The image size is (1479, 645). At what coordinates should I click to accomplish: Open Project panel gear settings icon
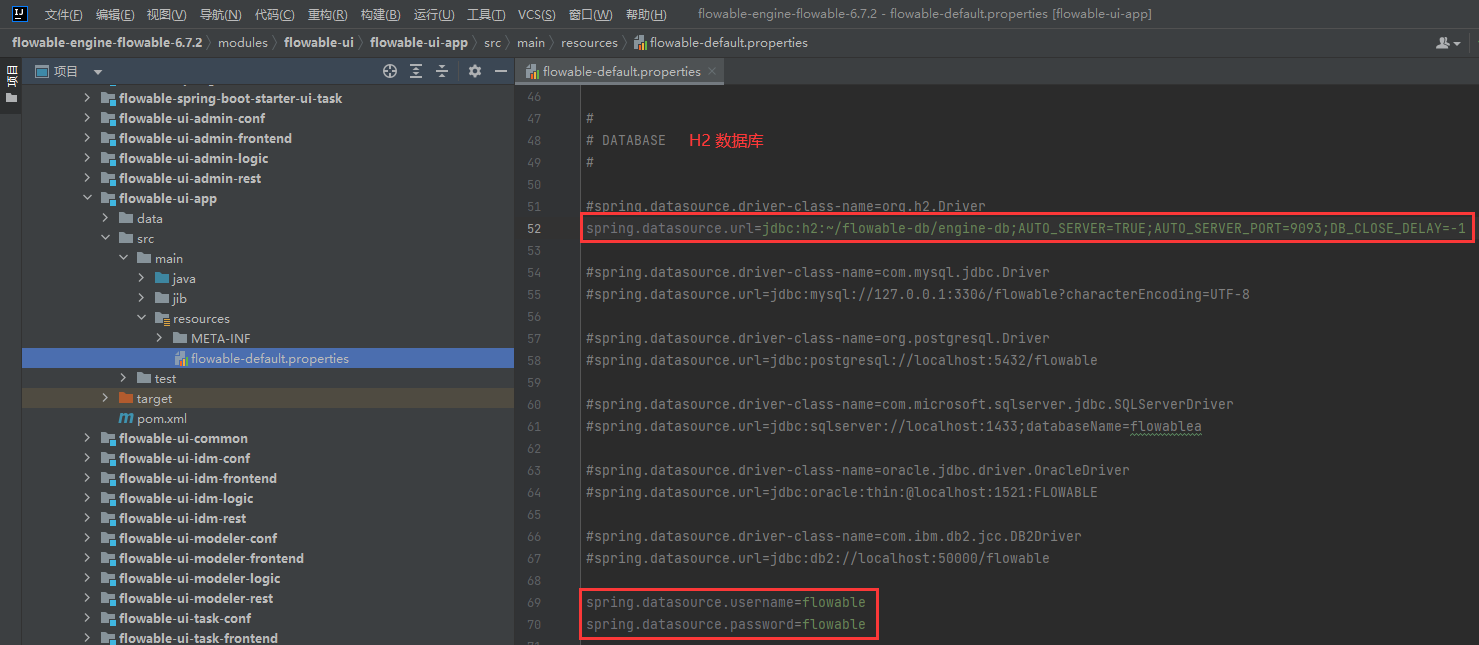click(475, 71)
